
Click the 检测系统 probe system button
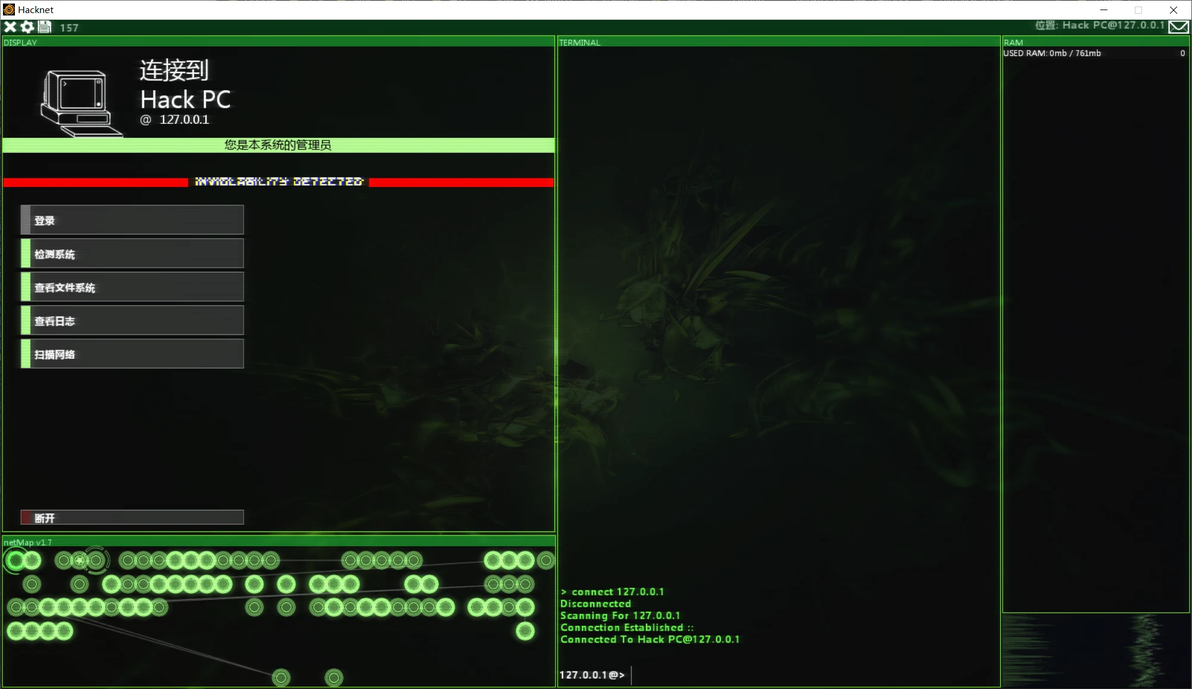click(132, 253)
